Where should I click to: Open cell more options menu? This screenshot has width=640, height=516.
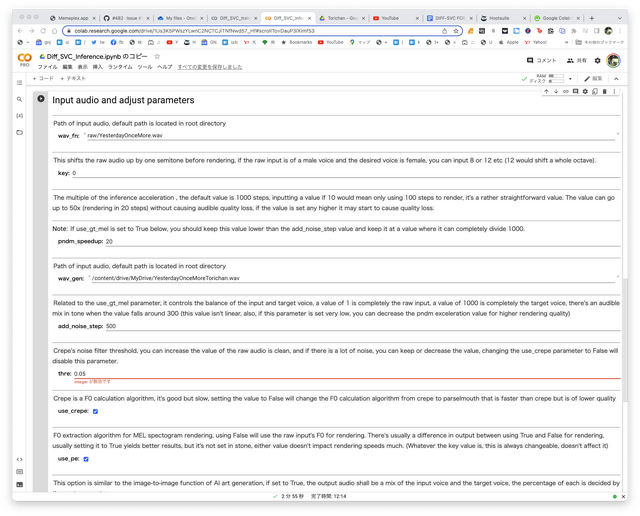tap(614, 91)
